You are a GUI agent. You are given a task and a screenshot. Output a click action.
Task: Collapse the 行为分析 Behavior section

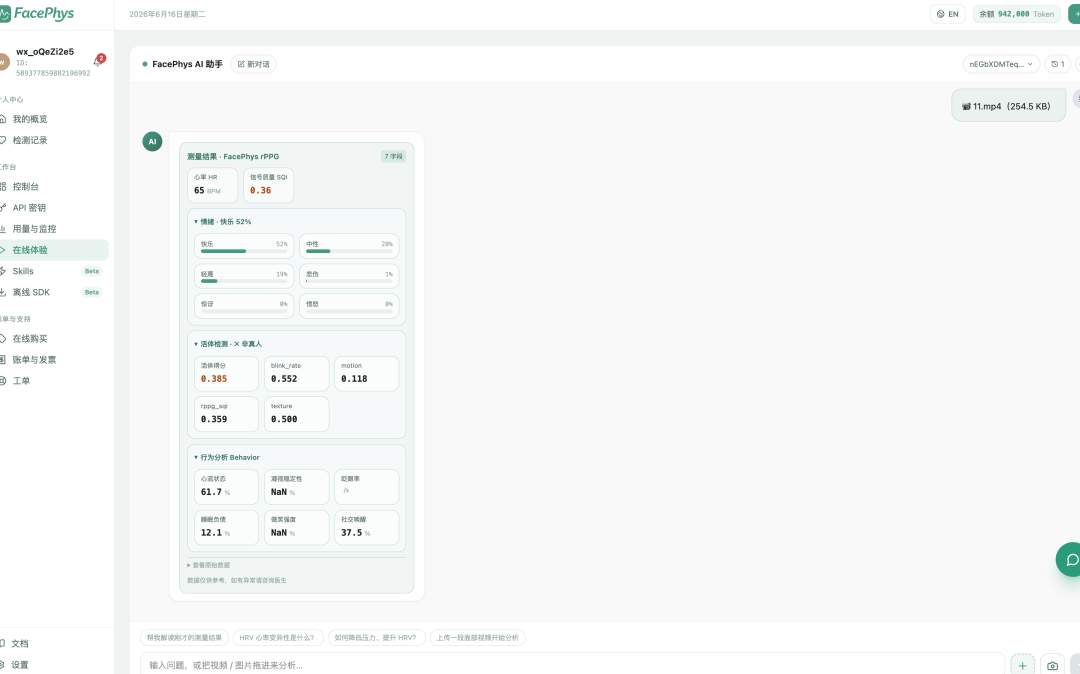point(227,457)
